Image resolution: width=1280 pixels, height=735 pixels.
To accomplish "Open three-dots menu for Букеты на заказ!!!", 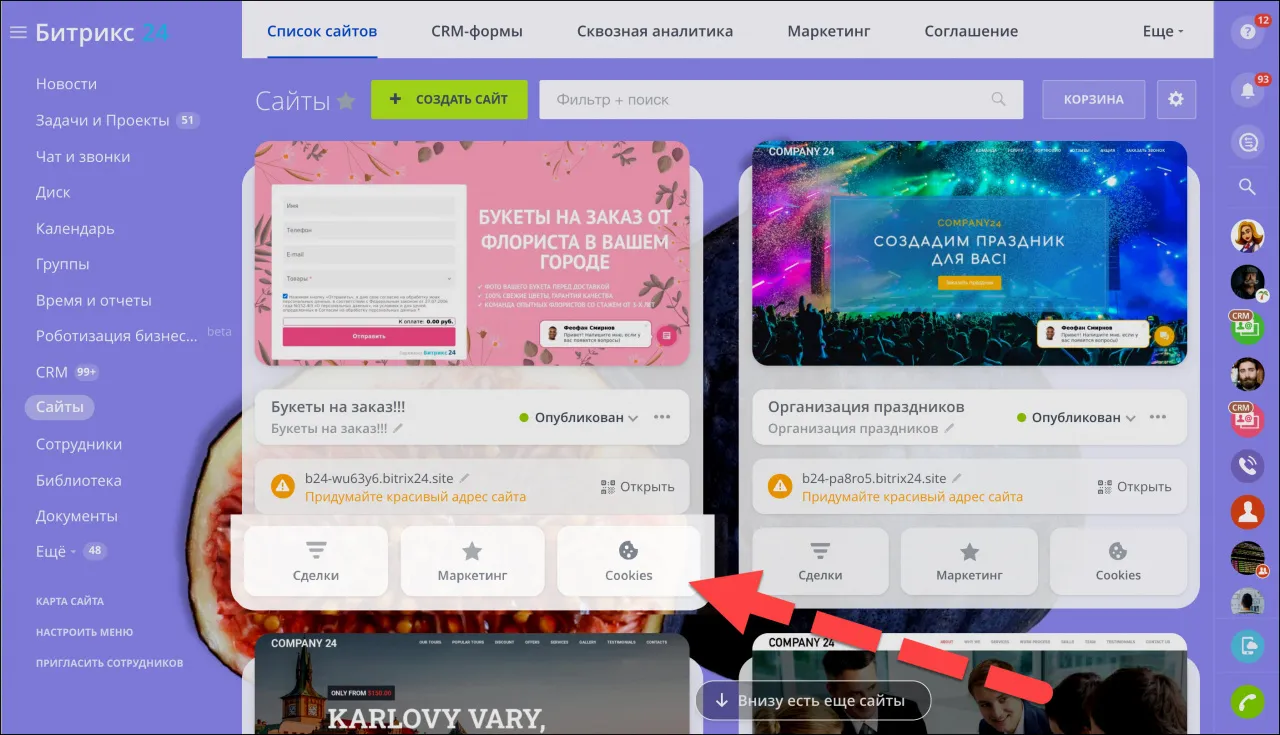I will tap(662, 417).
